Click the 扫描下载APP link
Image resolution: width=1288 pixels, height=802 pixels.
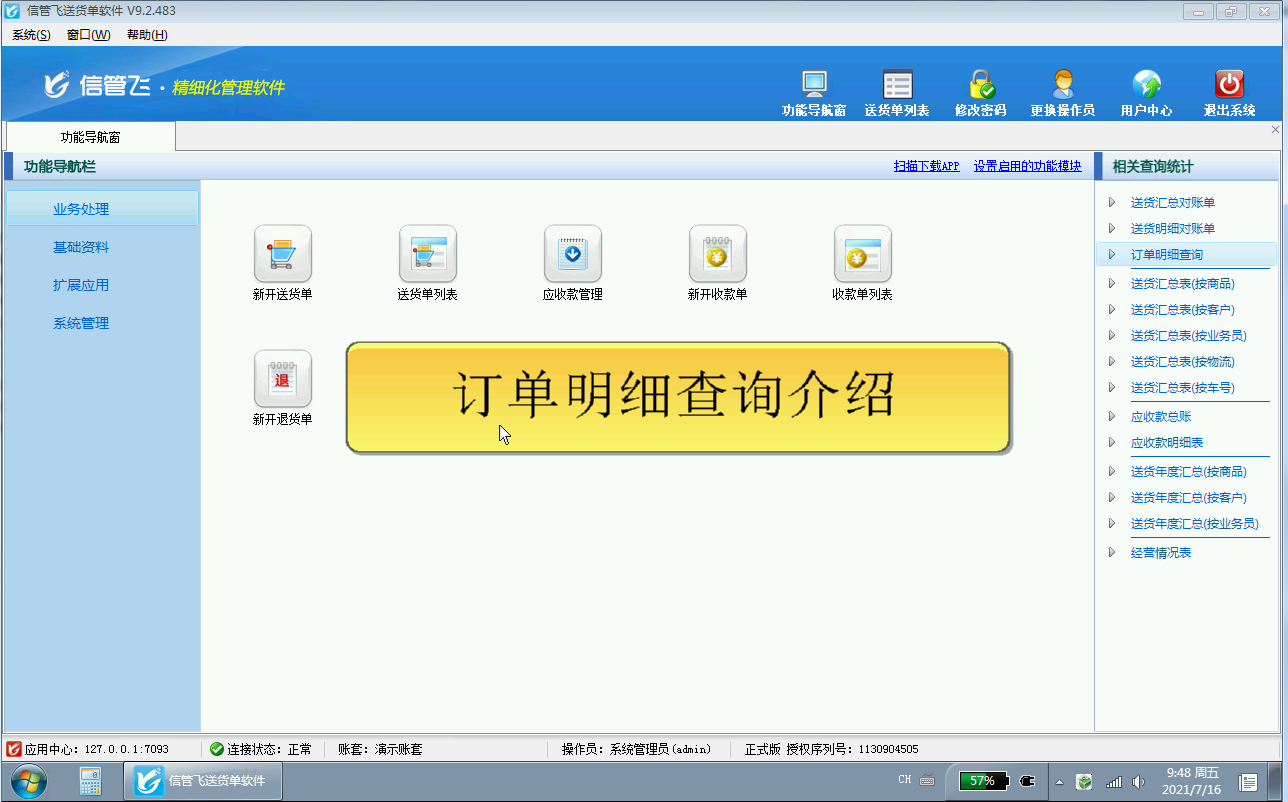point(926,166)
